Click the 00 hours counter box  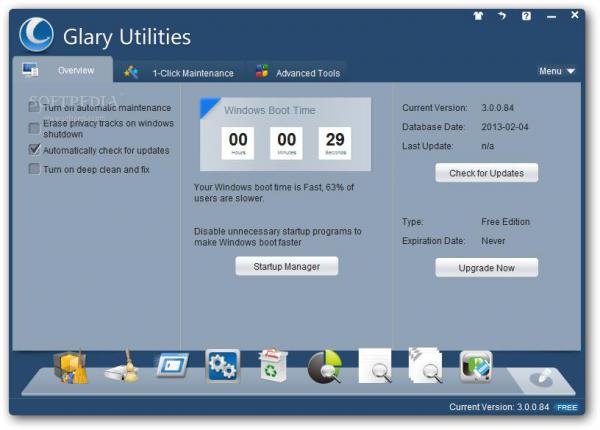click(238, 143)
